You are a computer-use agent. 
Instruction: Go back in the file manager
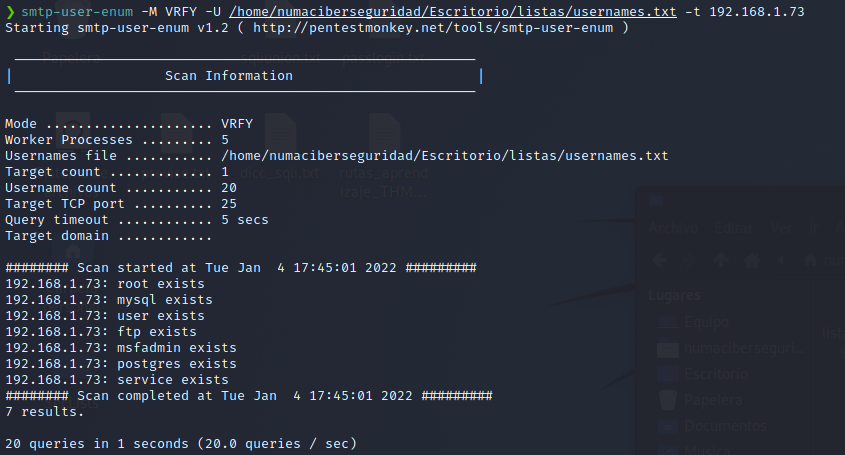(x=659, y=260)
